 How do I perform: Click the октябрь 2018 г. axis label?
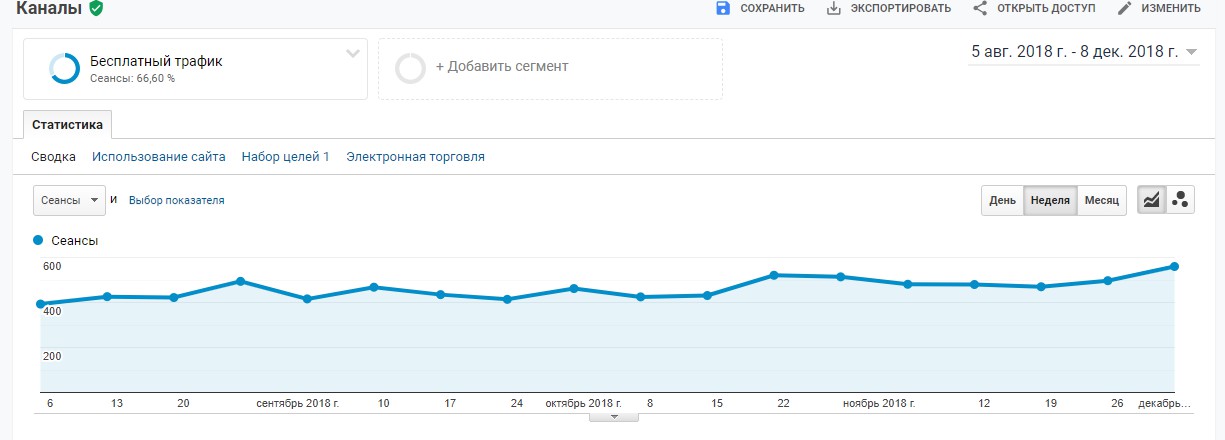coord(583,403)
